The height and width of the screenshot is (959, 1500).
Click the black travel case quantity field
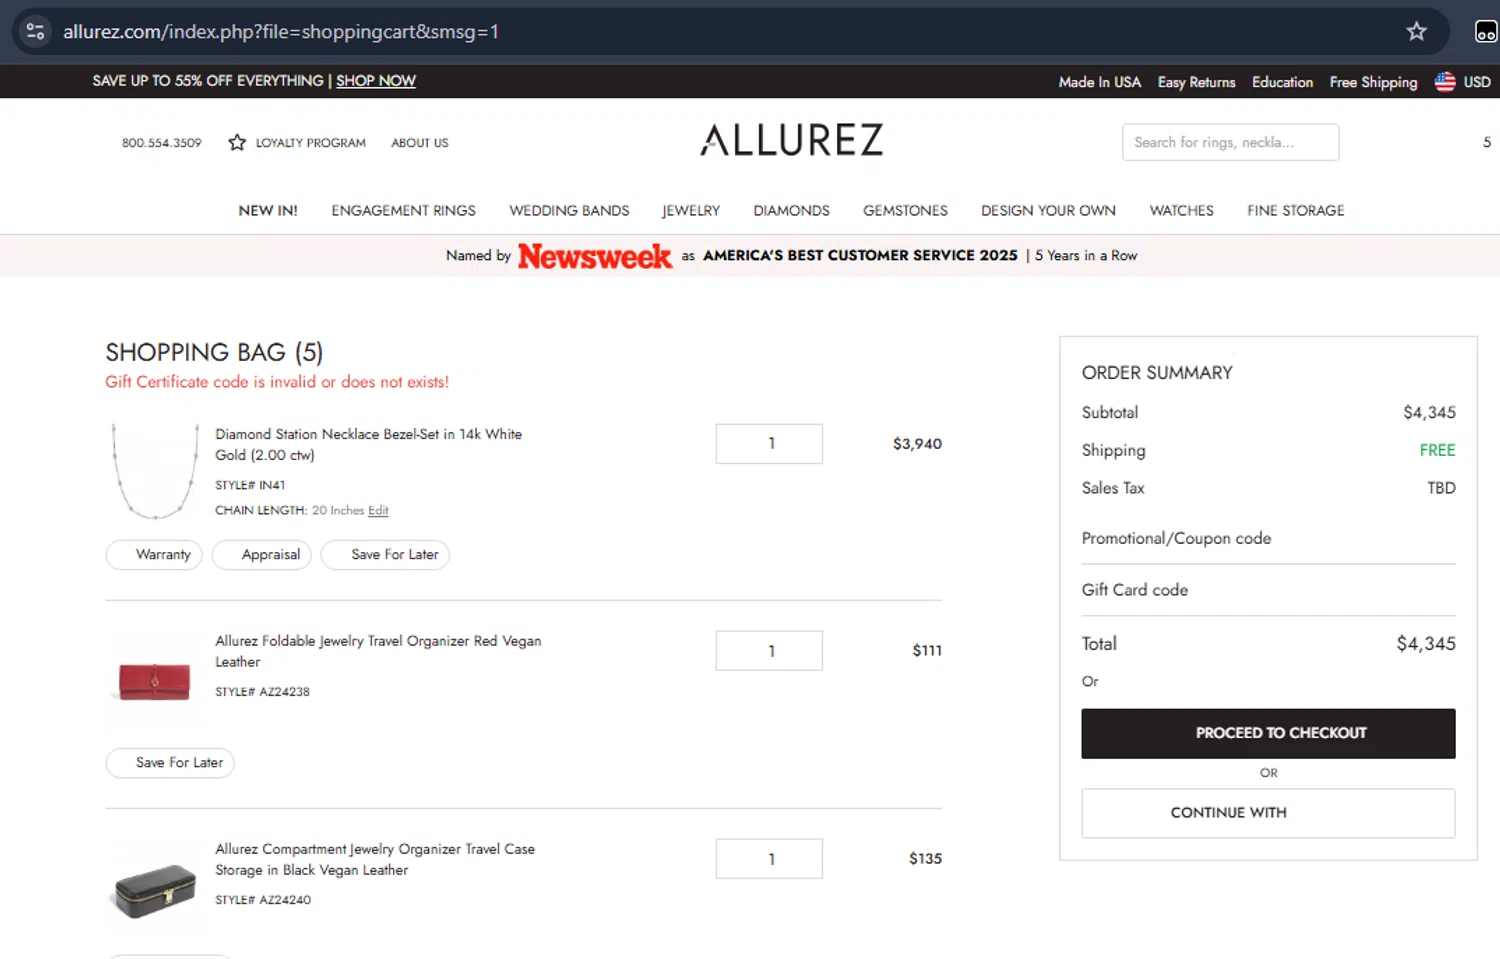click(769, 858)
